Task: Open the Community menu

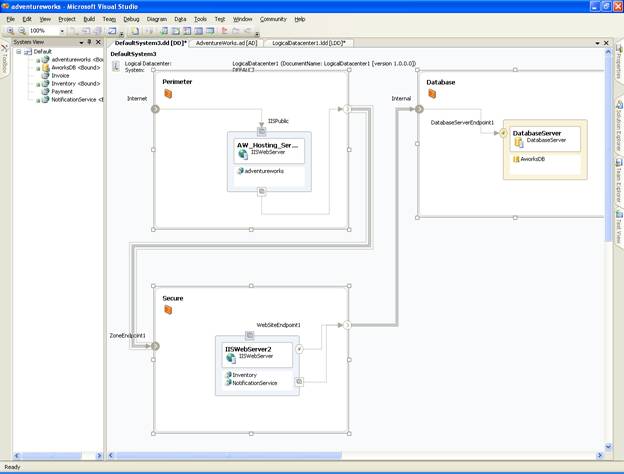Action: tap(273, 19)
